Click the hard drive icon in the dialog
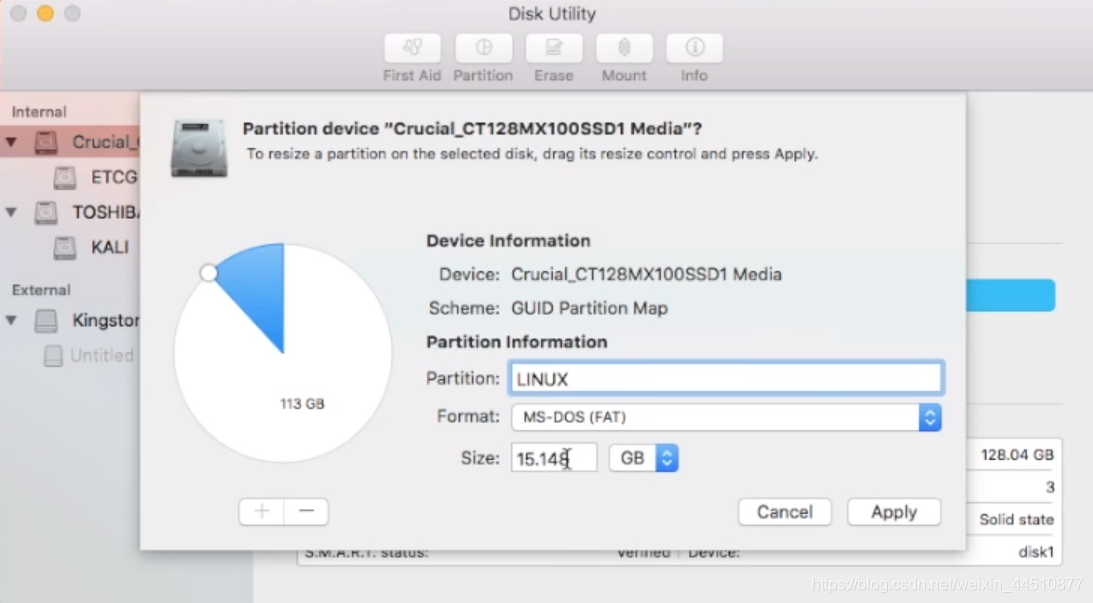The width and height of the screenshot is (1093, 603). click(x=199, y=147)
